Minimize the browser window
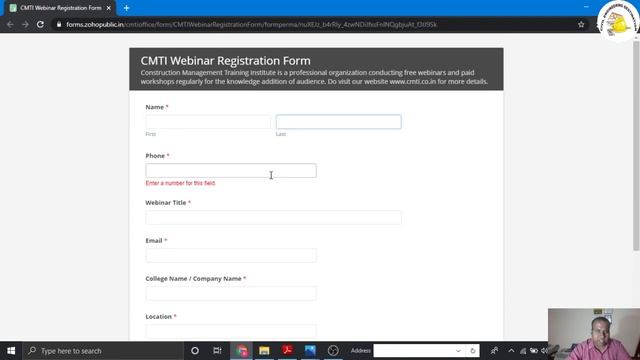640x360 pixels. (586, 7)
